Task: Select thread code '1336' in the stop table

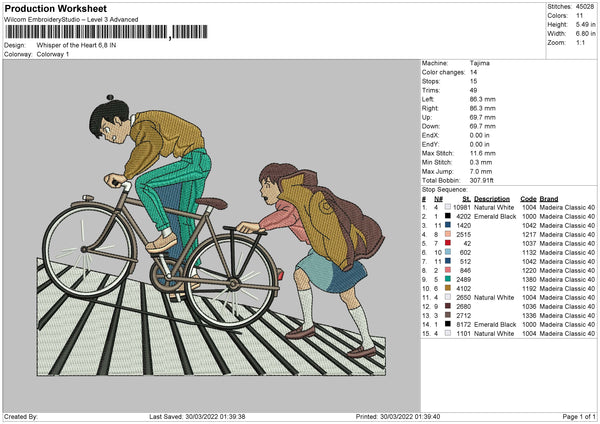Action: 530,315
